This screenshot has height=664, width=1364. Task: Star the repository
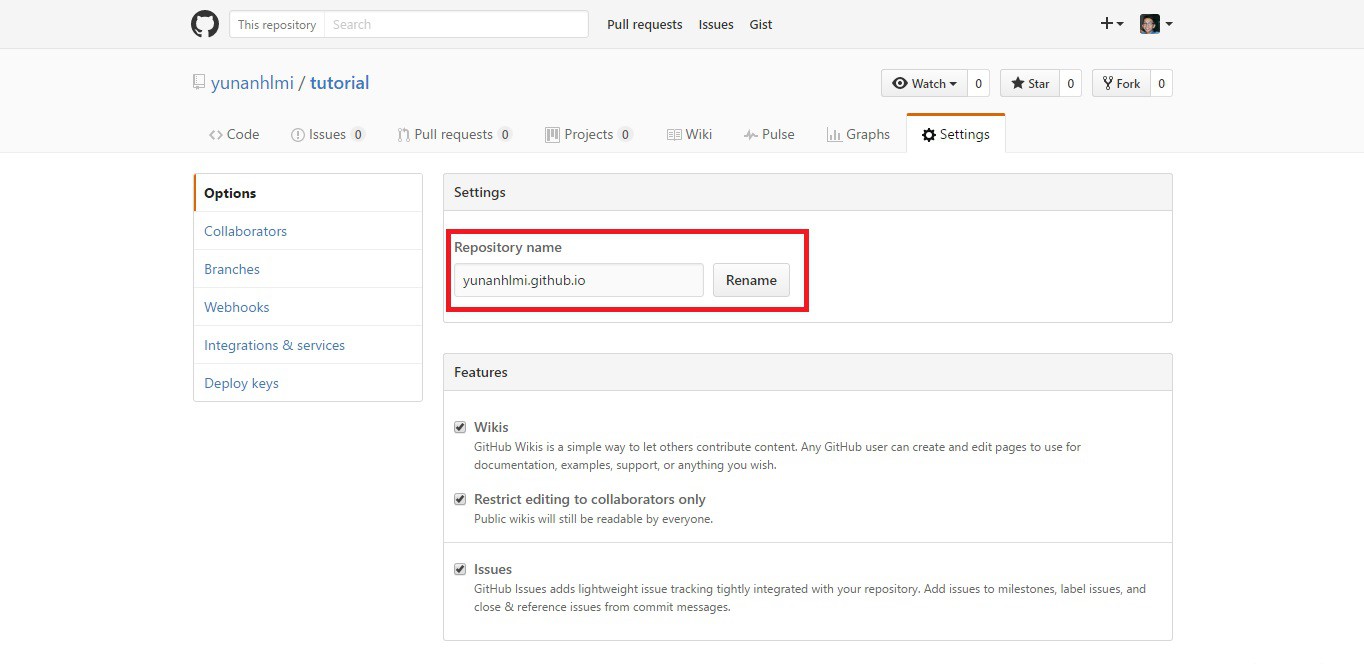pos(1030,83)
